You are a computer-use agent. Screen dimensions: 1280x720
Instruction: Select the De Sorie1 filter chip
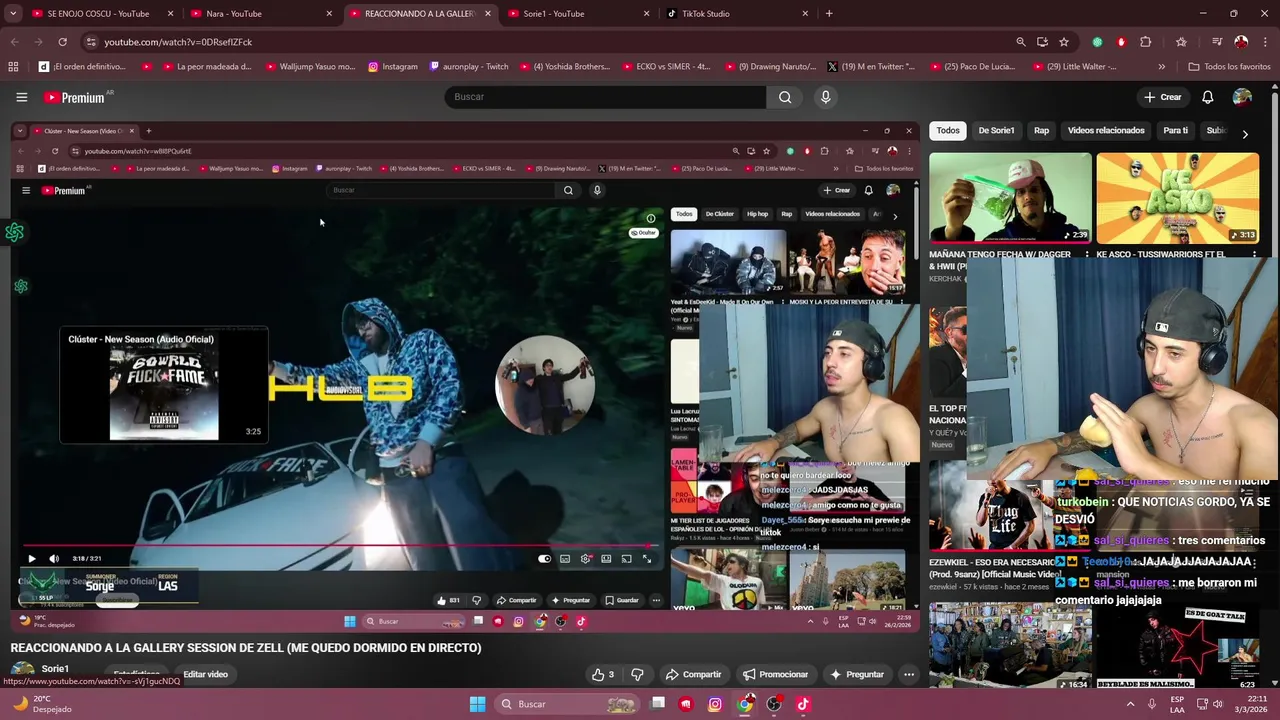(996, 131)
